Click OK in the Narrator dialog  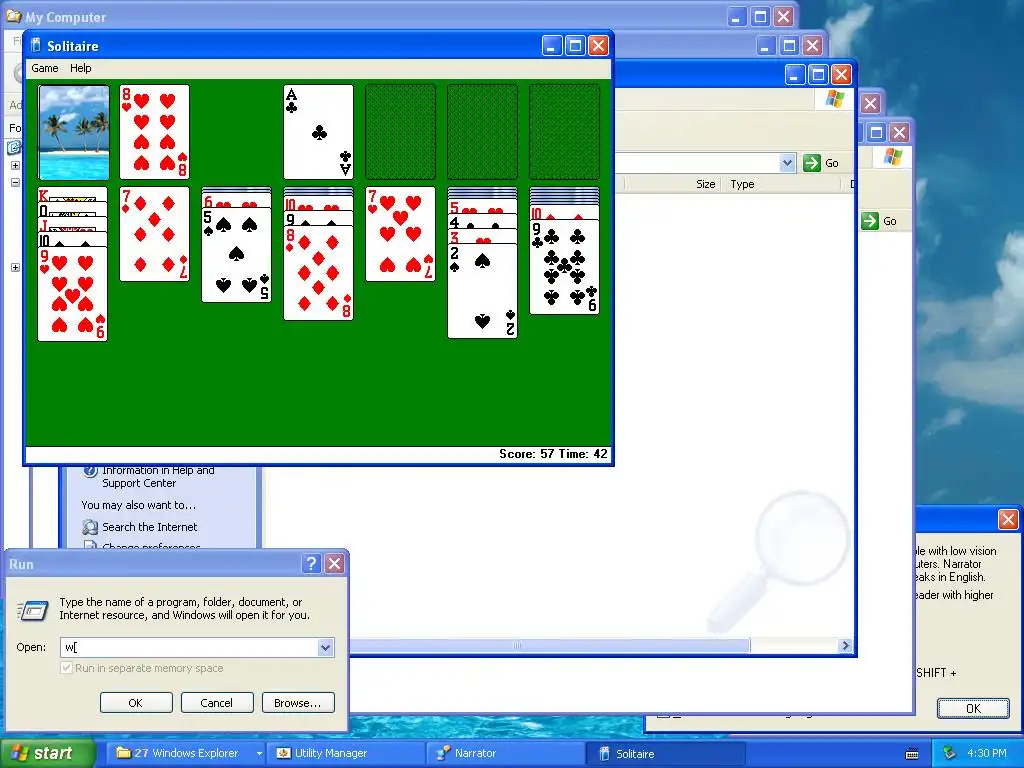tap(973, 709)
